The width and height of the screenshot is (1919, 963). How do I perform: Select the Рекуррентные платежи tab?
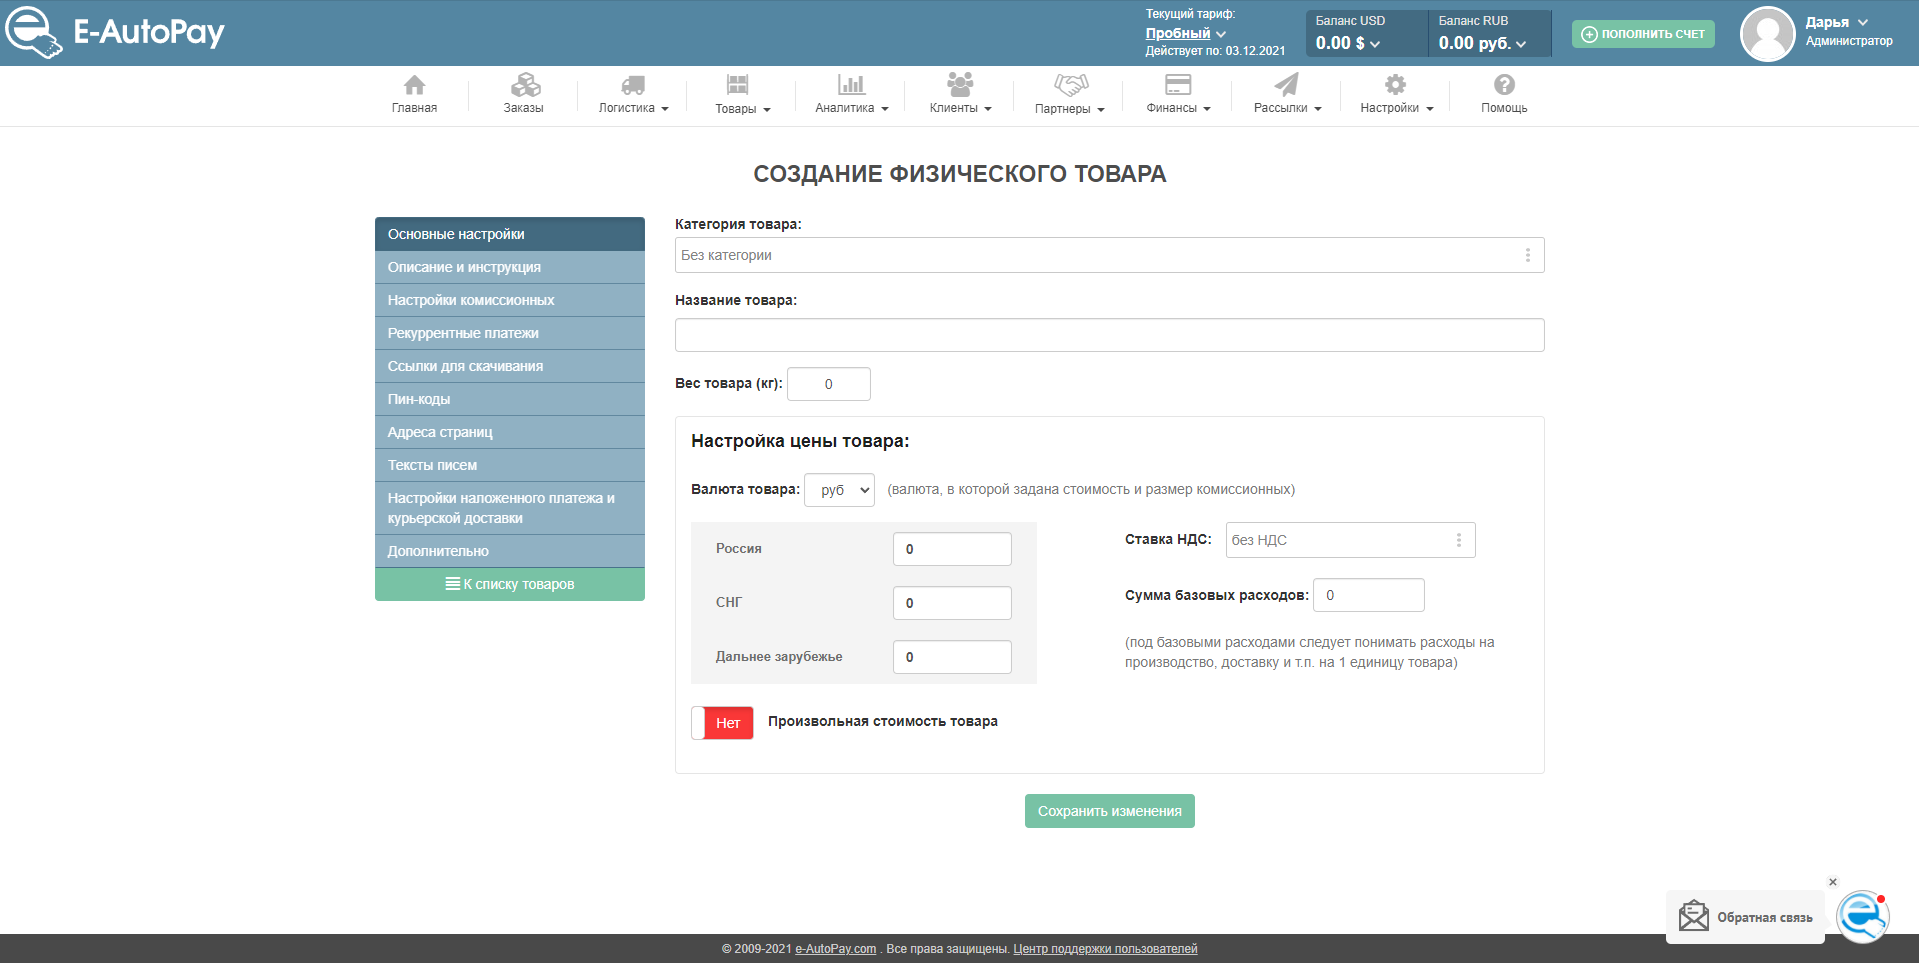(510, 333)
